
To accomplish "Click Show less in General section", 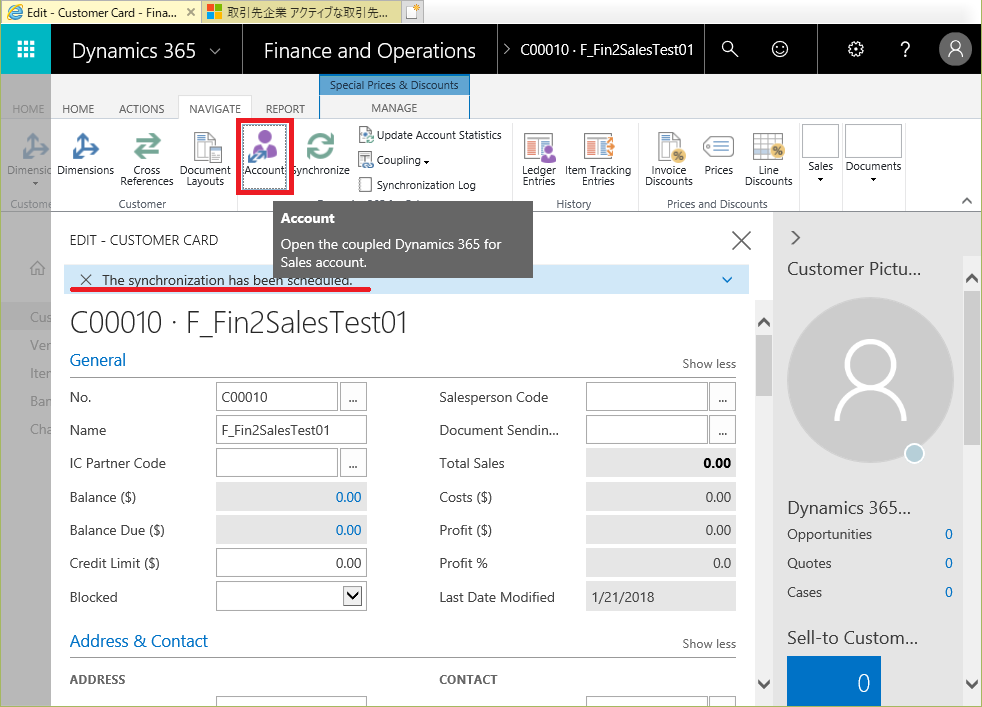I will [x=709, y=364].
